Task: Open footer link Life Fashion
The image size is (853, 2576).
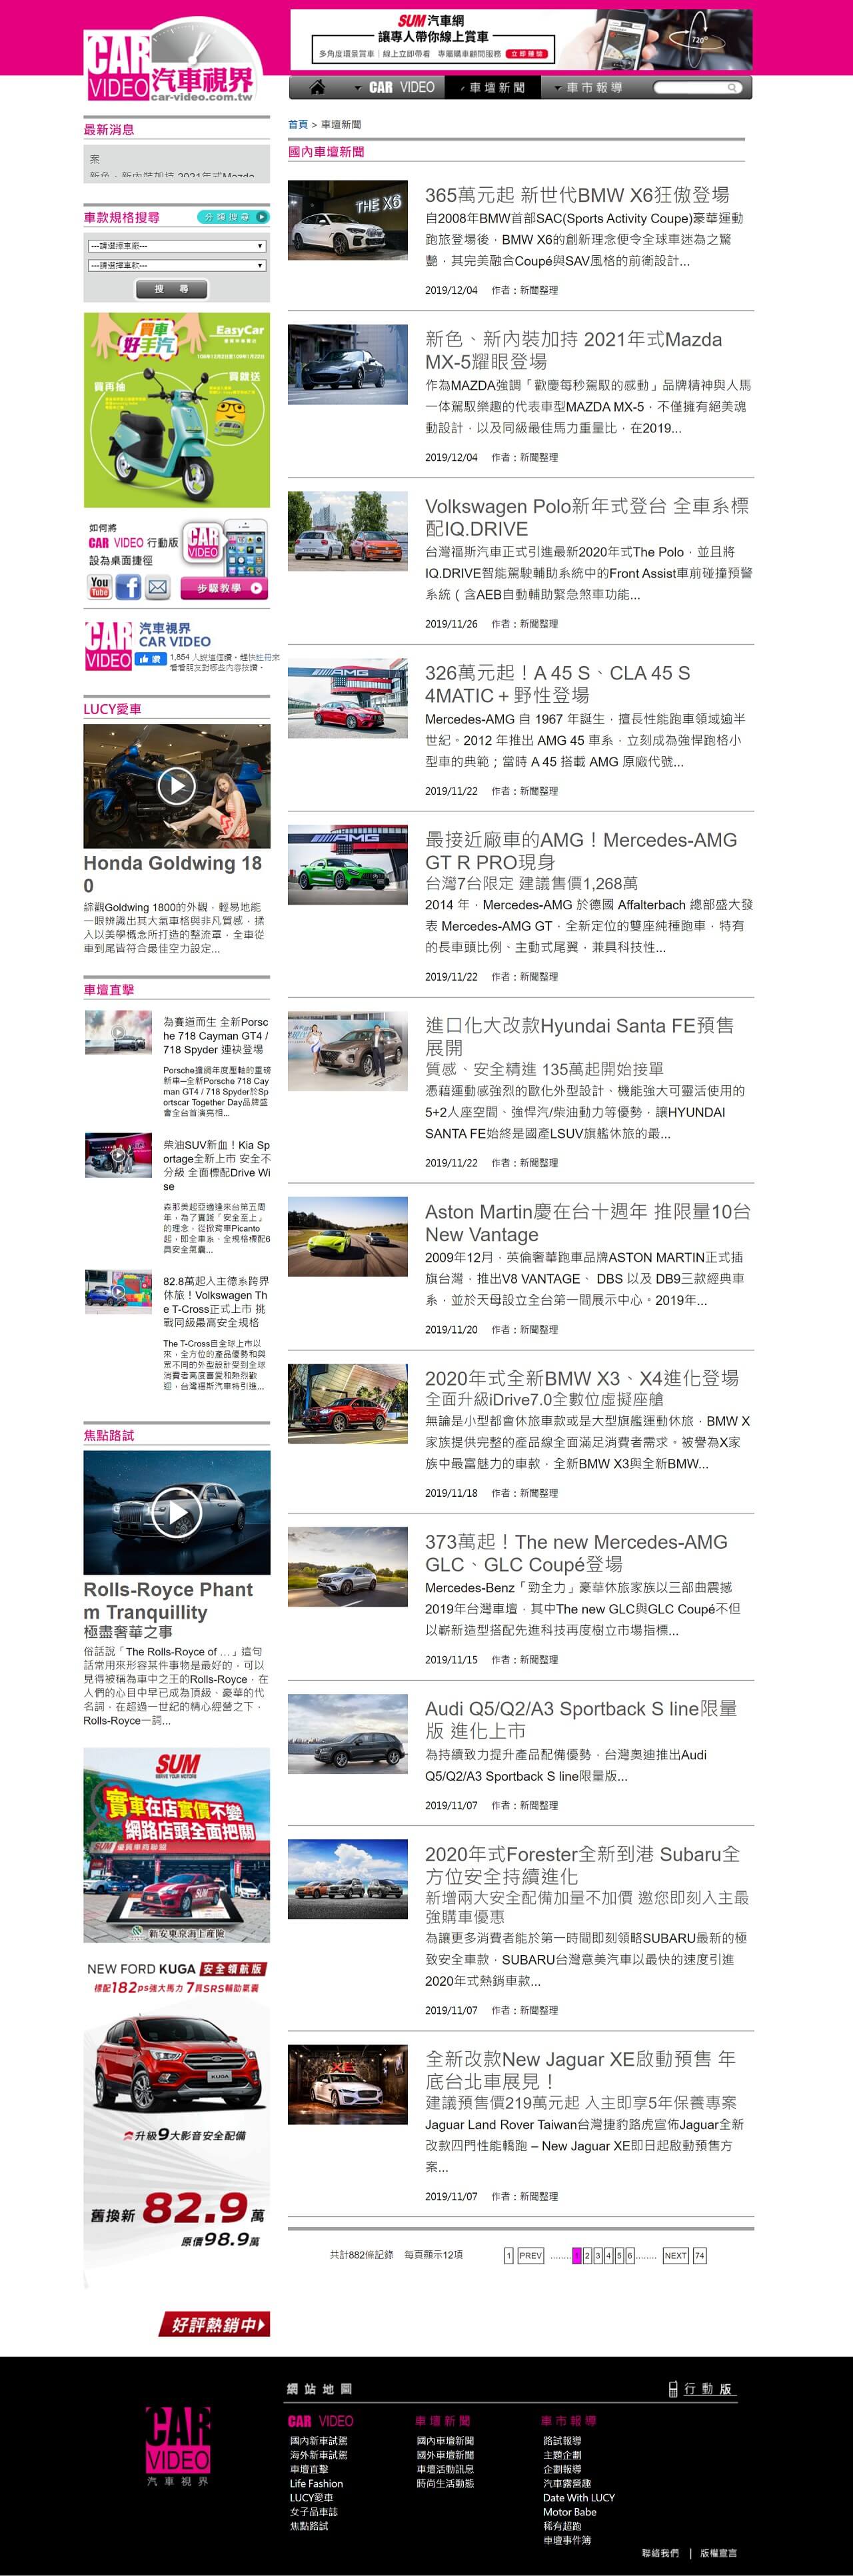Action: [x=316, y=2483]
